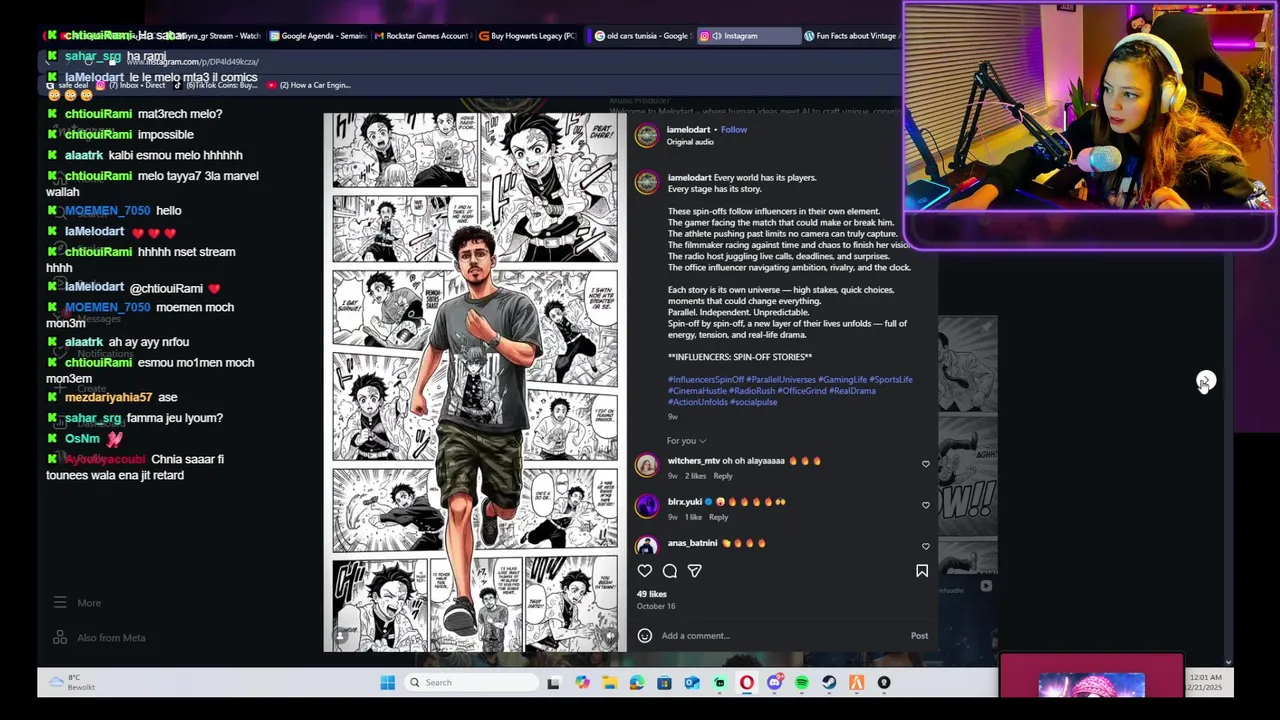Reply to the witchers_mtv comment
1280x720 pixels.
click(723, 476)
